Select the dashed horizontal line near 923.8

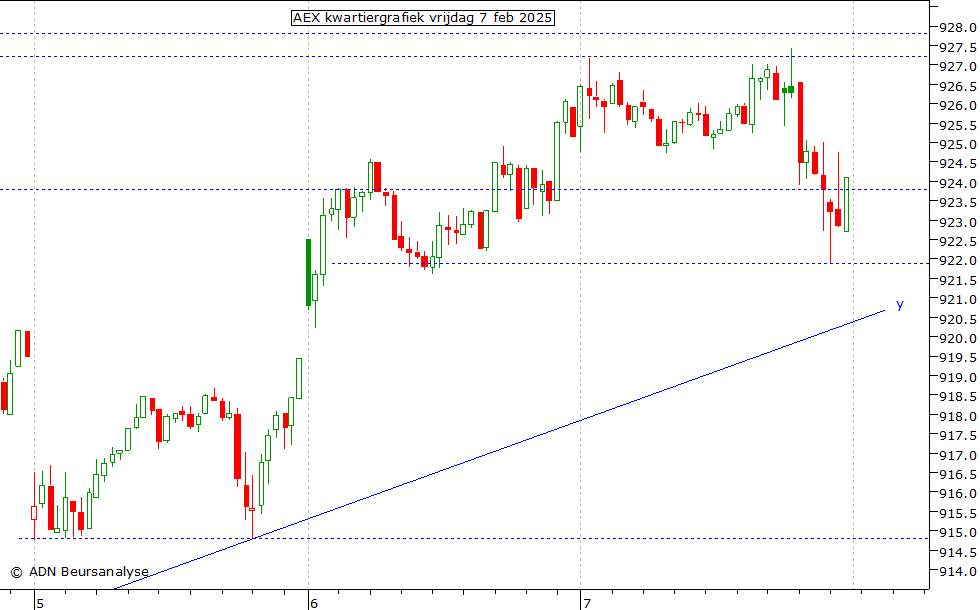point(464,189)
